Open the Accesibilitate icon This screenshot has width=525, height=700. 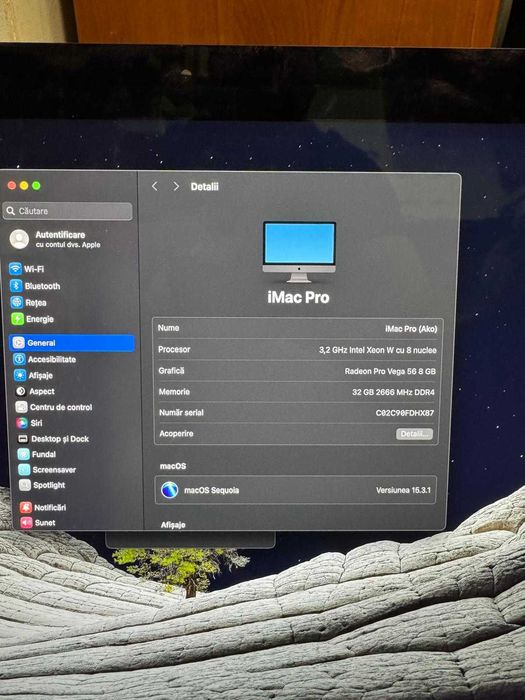(19, 359)
